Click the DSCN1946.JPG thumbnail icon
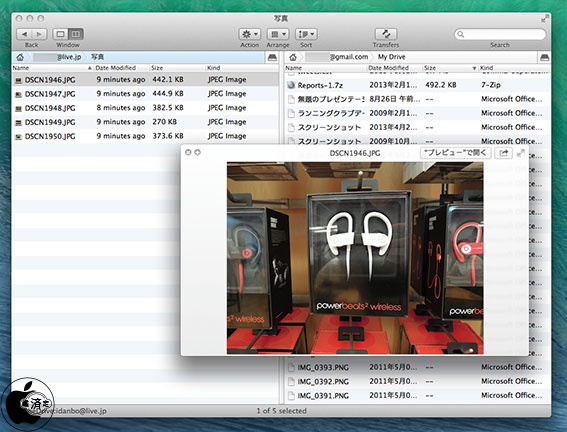 click(x=18, y=80)
